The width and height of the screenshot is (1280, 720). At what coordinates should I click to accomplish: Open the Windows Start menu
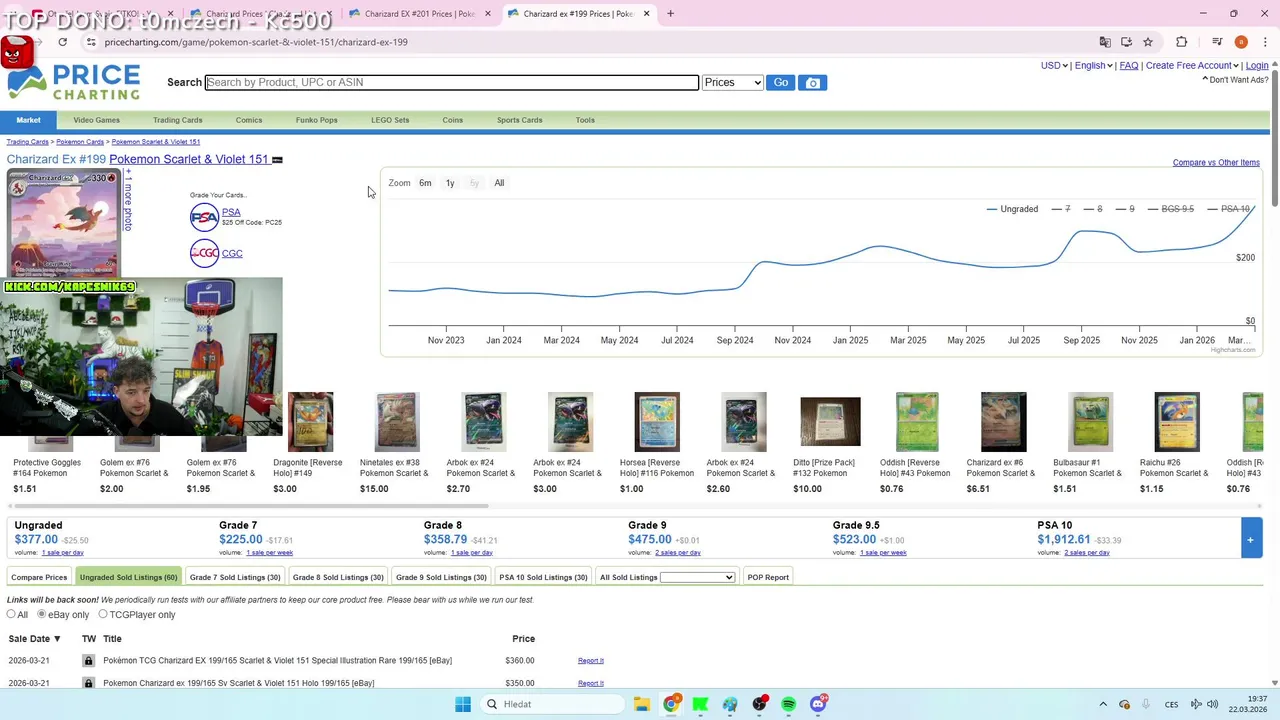click(x=463, y=704)
